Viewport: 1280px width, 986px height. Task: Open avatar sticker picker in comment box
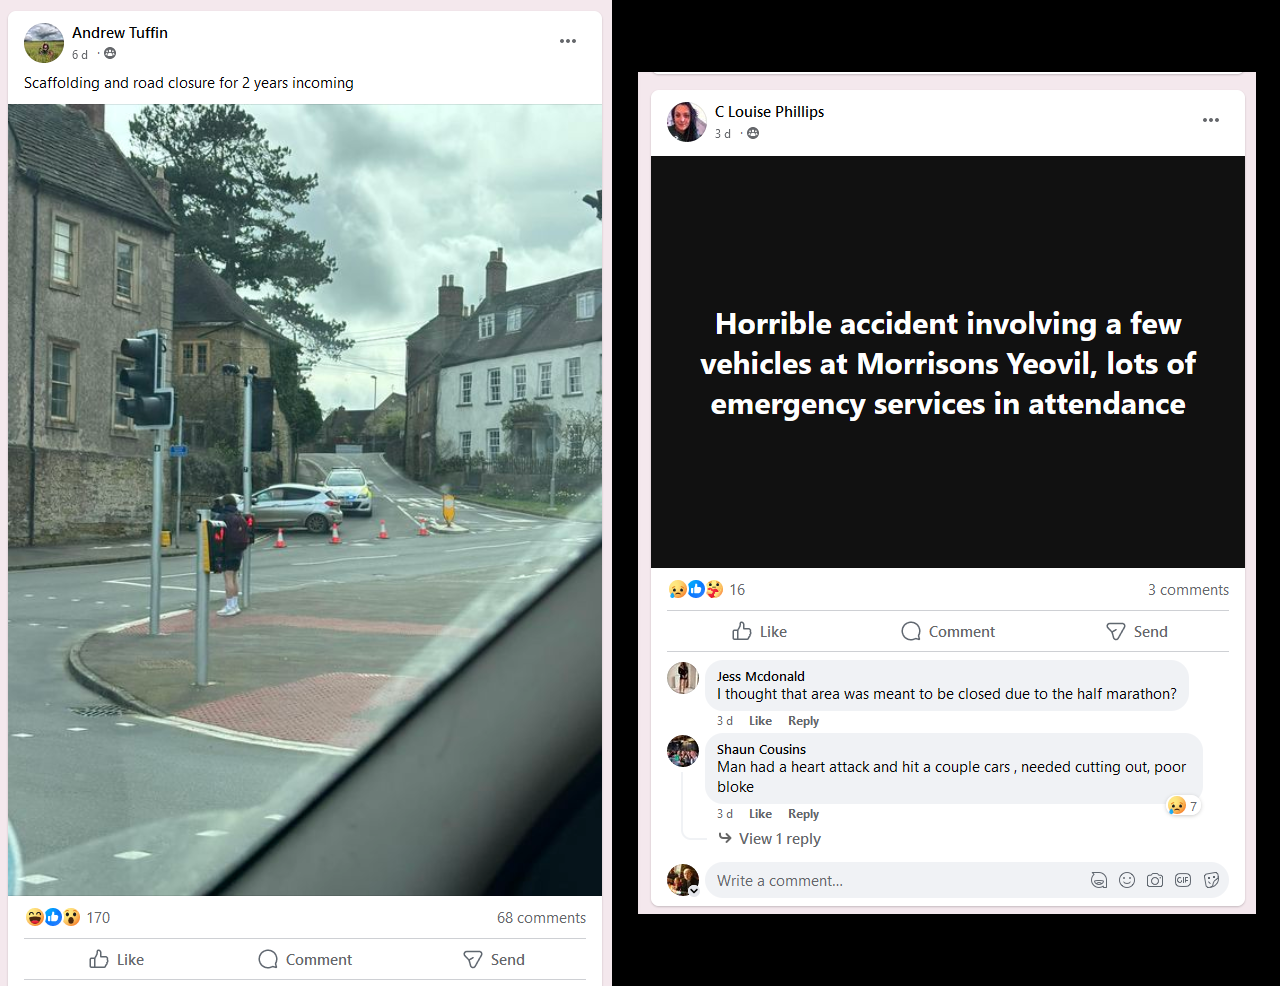[x=1099, y=880]
